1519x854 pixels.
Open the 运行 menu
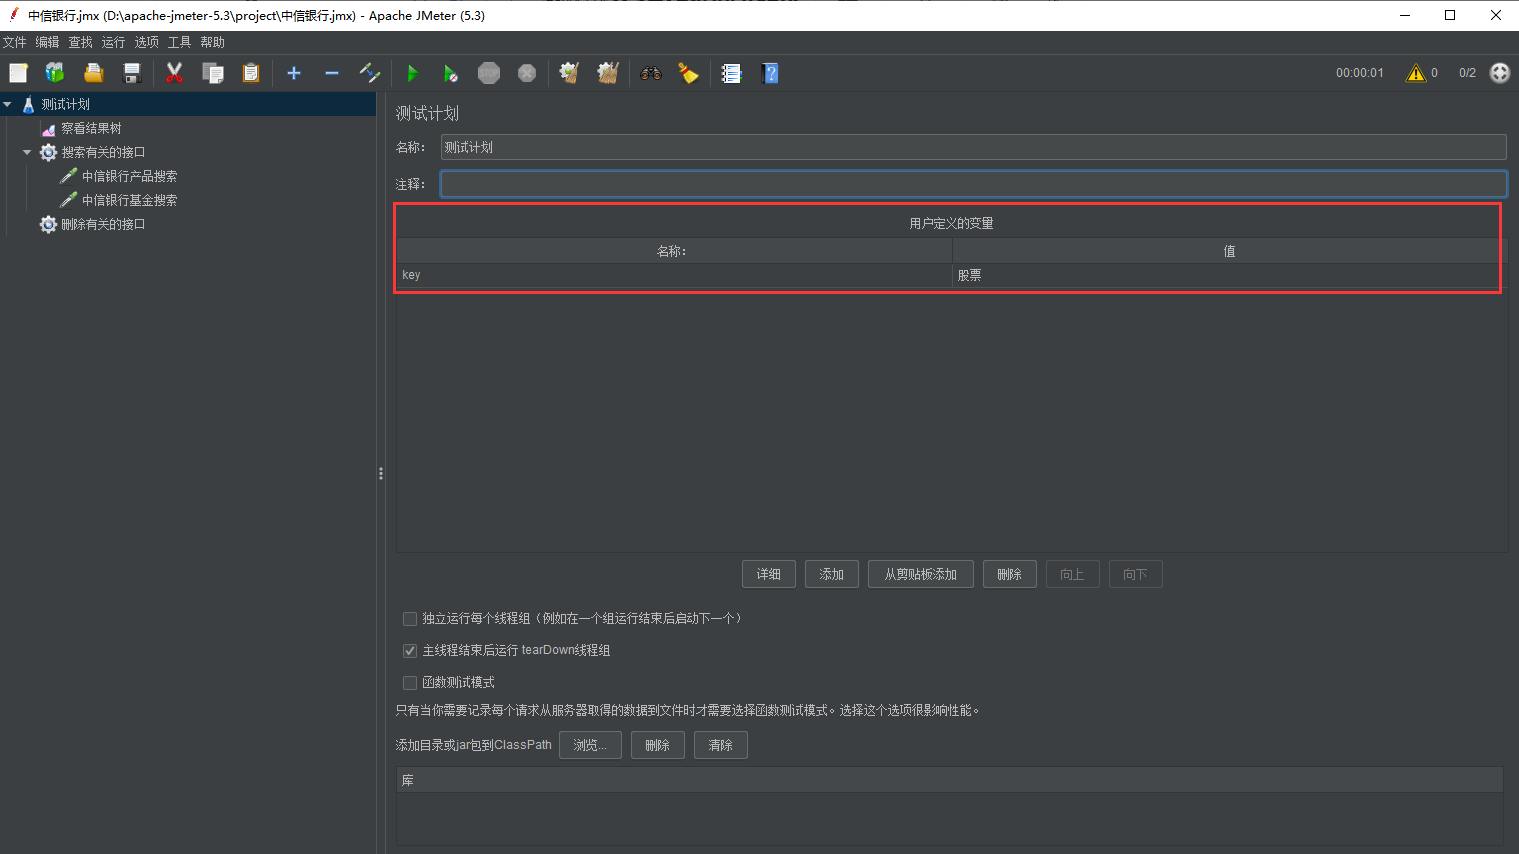pyautogui.click(x=113, y=42)
